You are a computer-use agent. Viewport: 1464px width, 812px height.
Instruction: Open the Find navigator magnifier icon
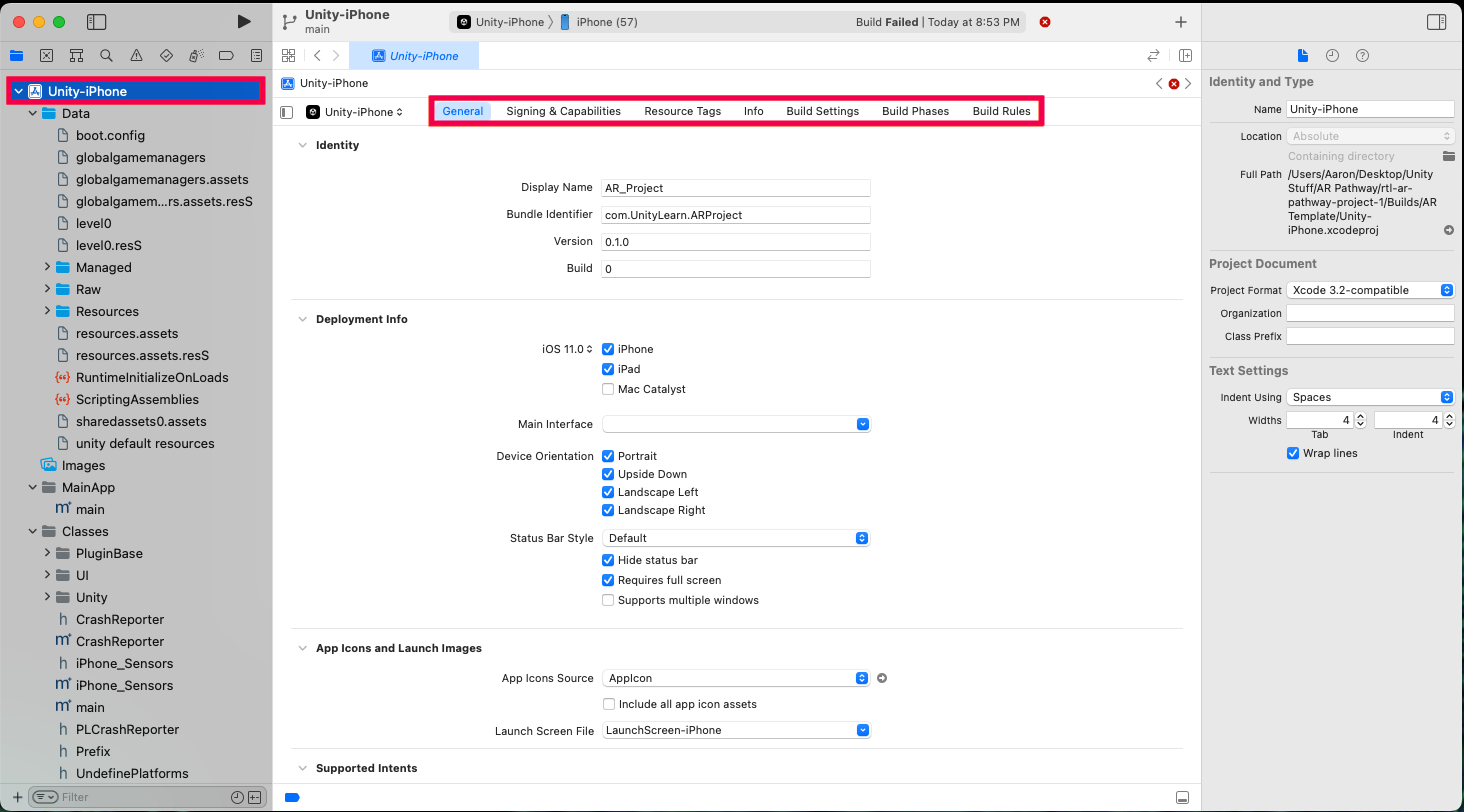pyautogui.click(x=106, y=55)
